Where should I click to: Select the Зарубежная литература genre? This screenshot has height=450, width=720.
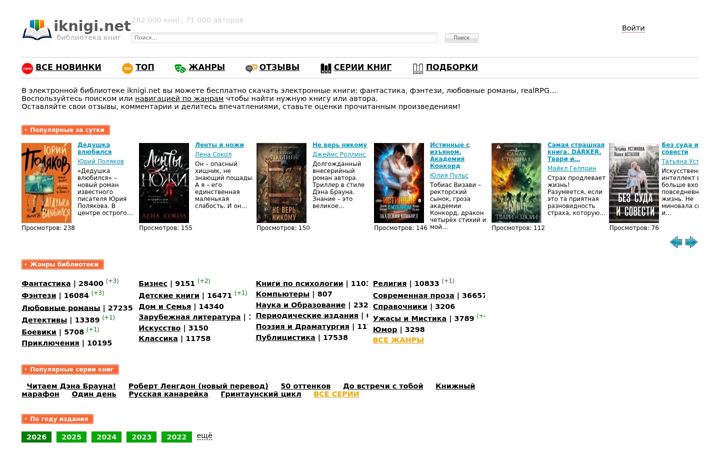[190, 317]
